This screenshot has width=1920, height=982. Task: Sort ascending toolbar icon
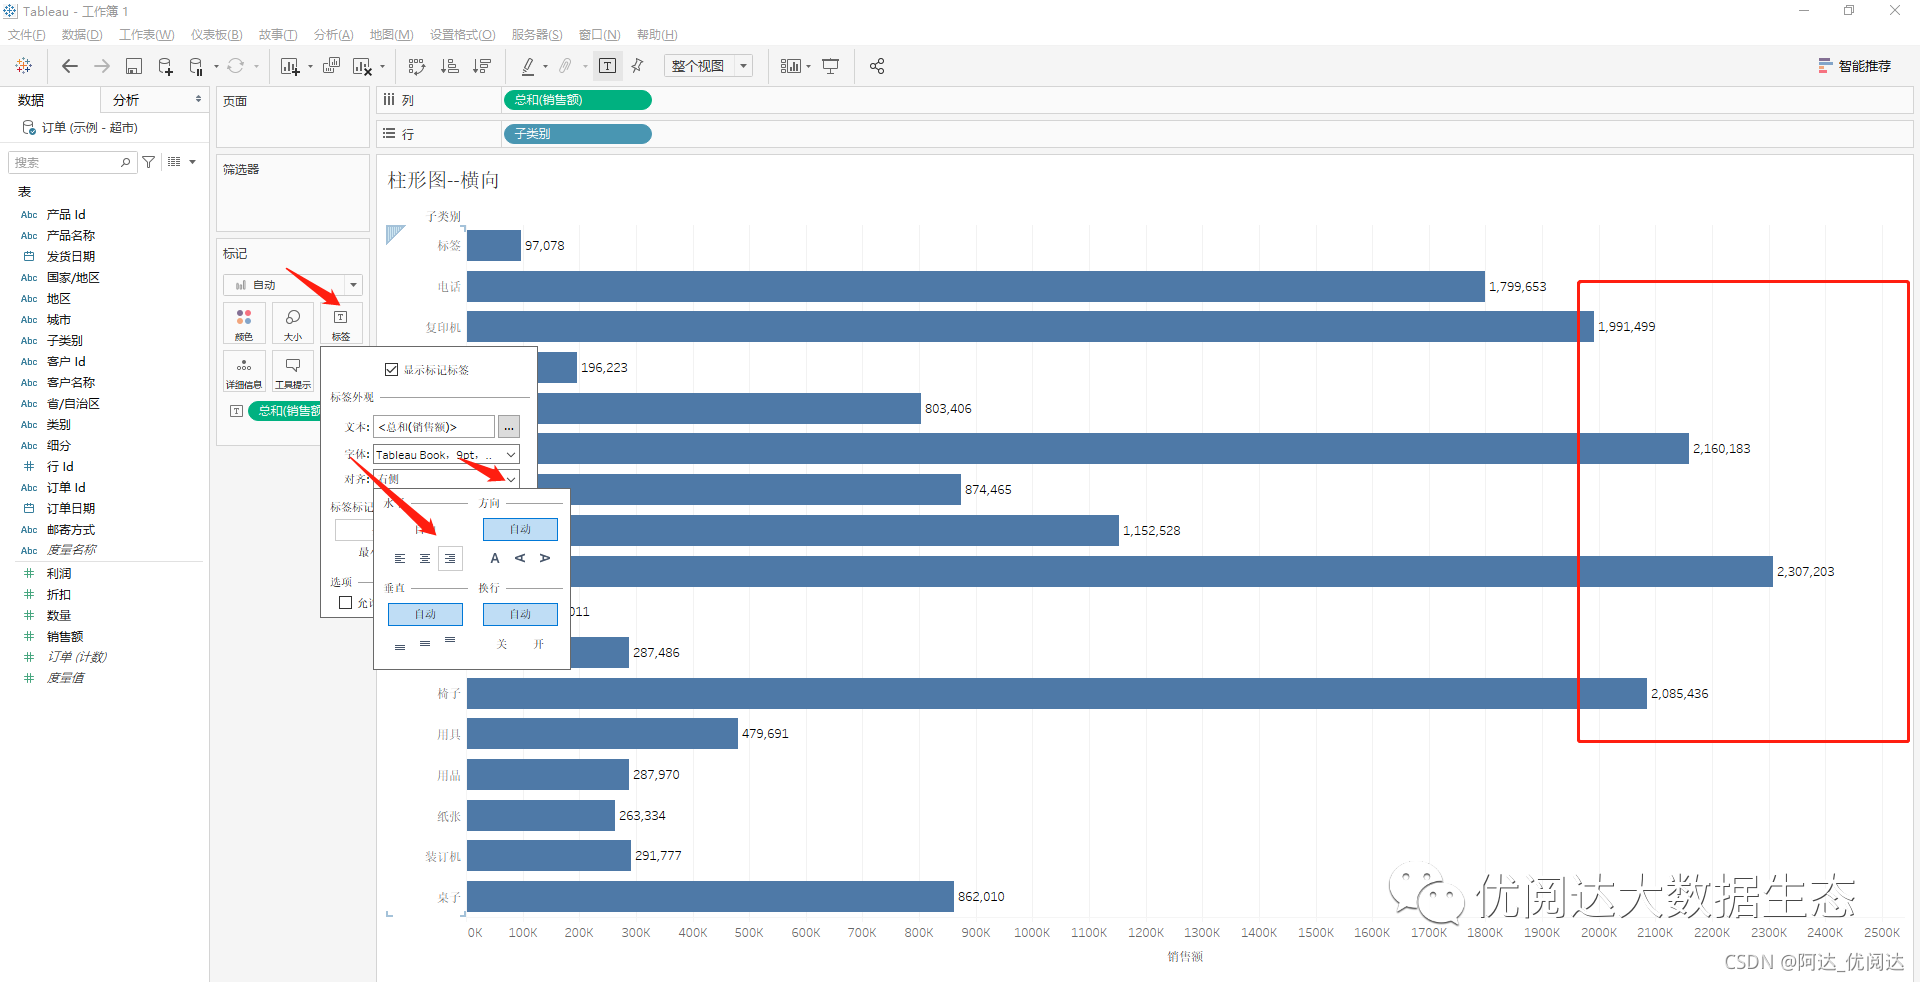[x=450, y=66]
